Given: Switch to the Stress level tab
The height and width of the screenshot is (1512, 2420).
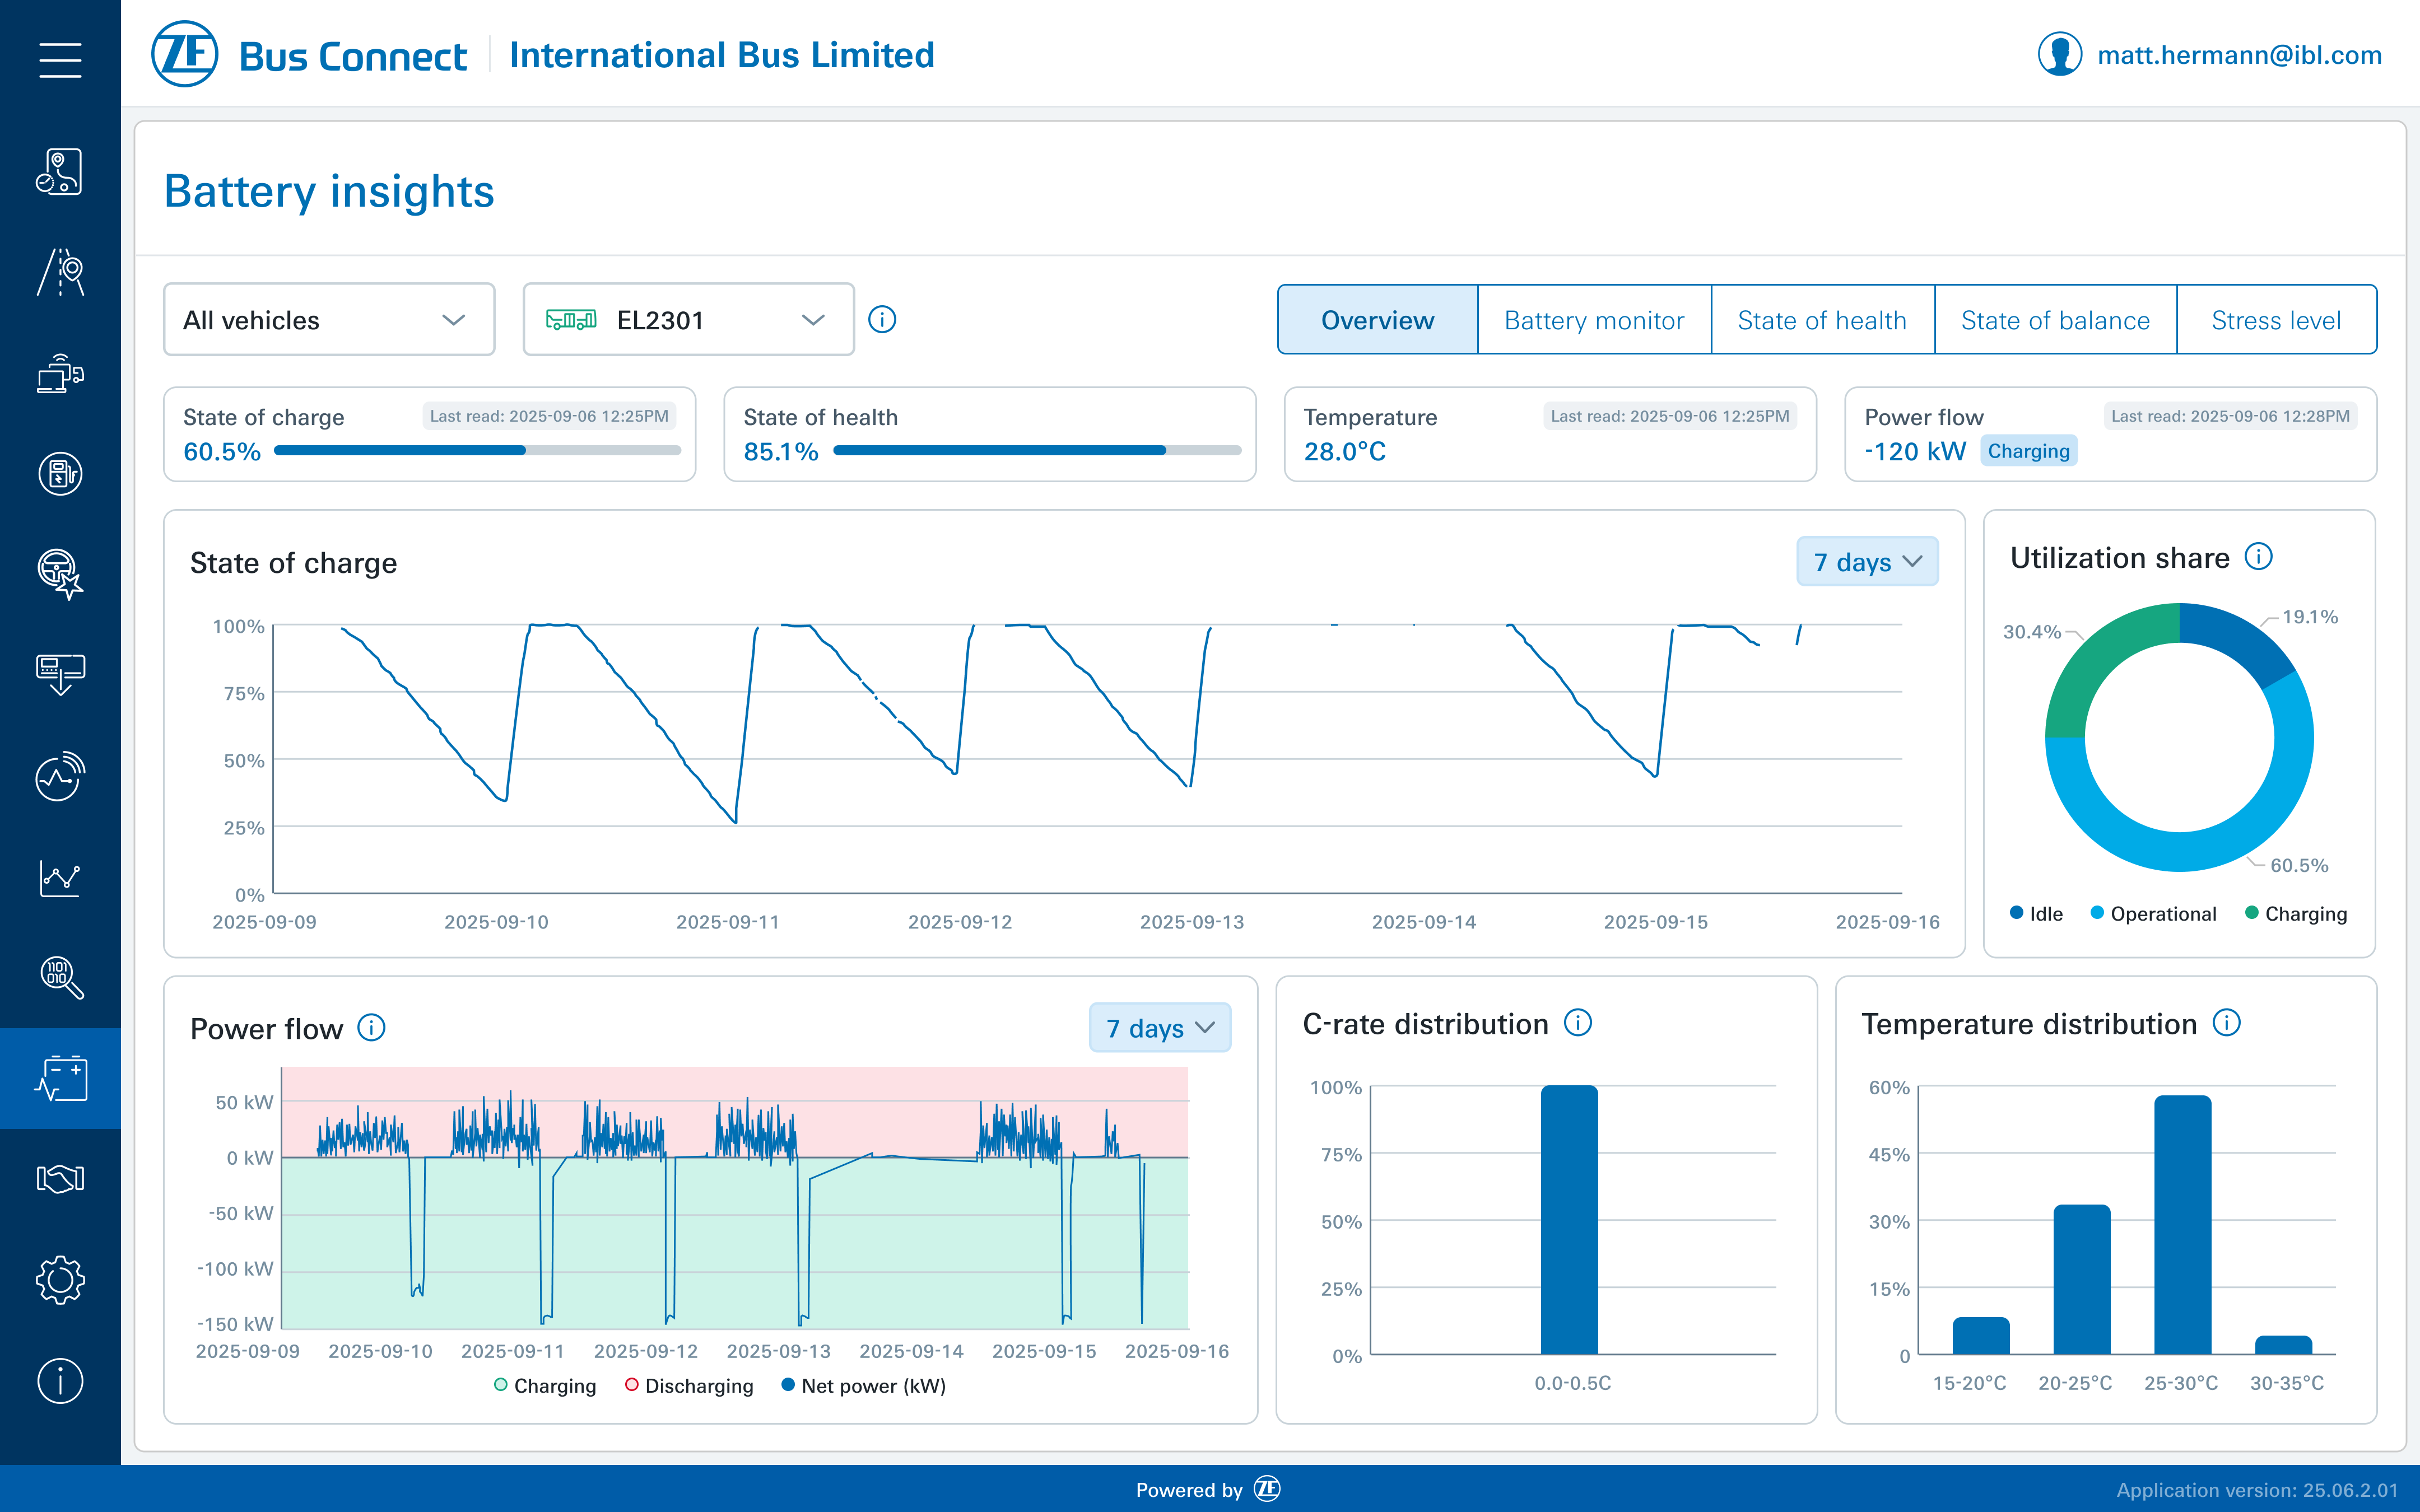Looking at the screenshot, I should point(2275,320).
